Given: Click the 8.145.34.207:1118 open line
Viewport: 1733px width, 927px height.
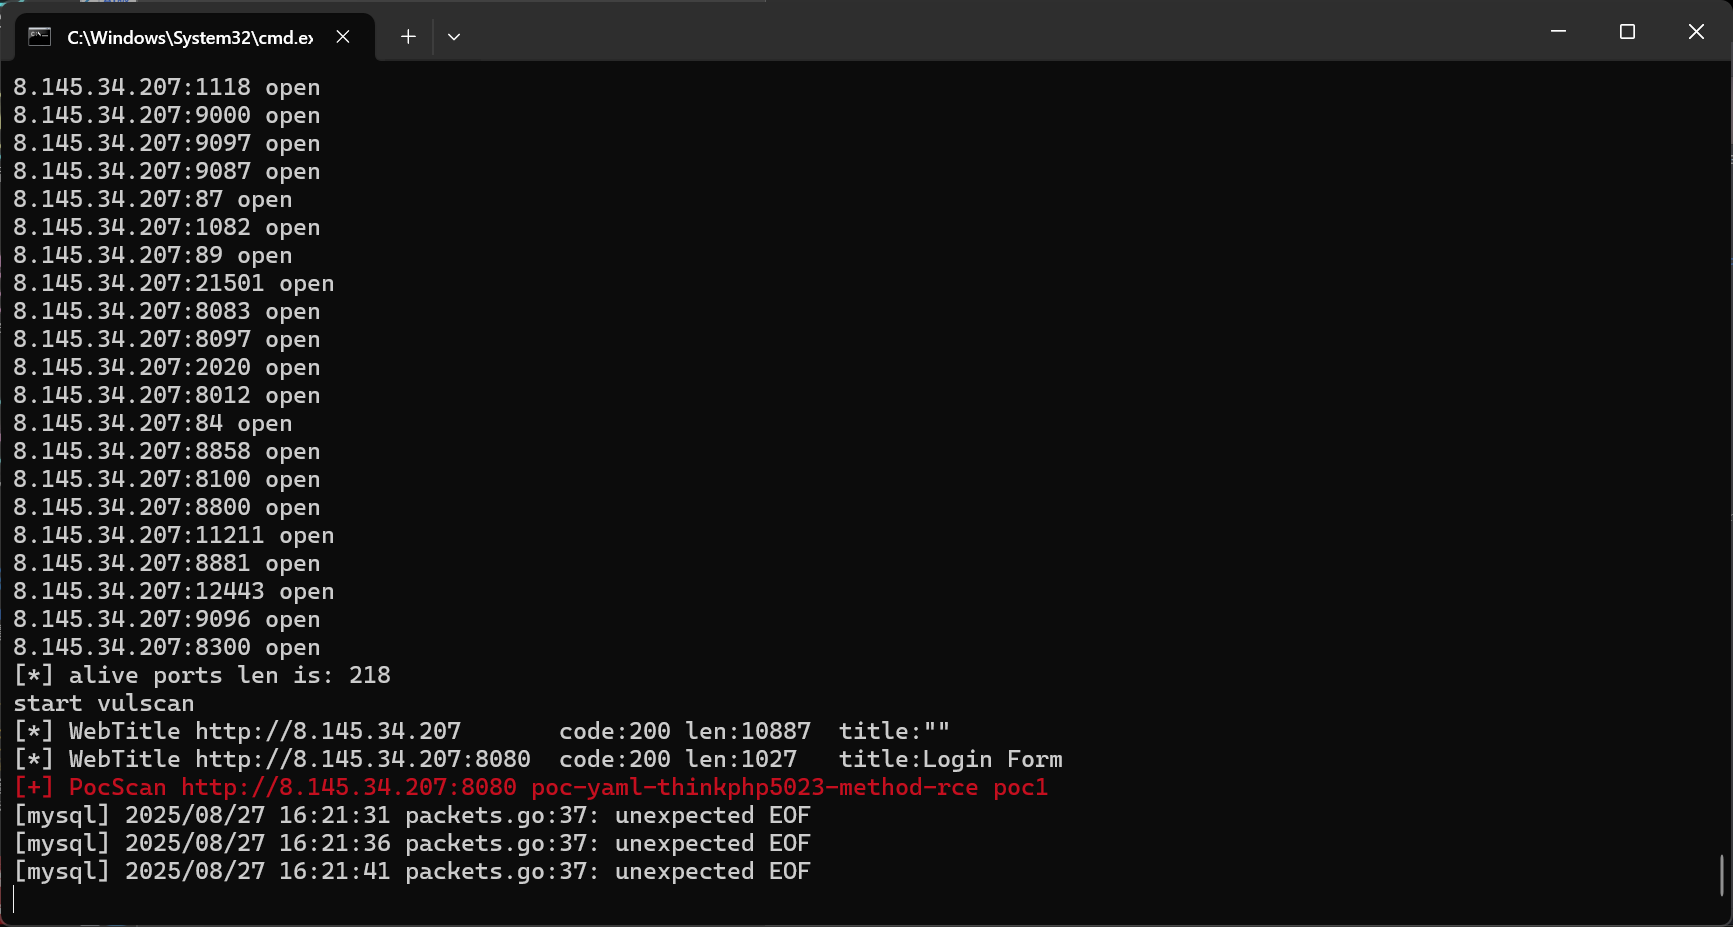Looking at the screenshot, I should (166, 87).
